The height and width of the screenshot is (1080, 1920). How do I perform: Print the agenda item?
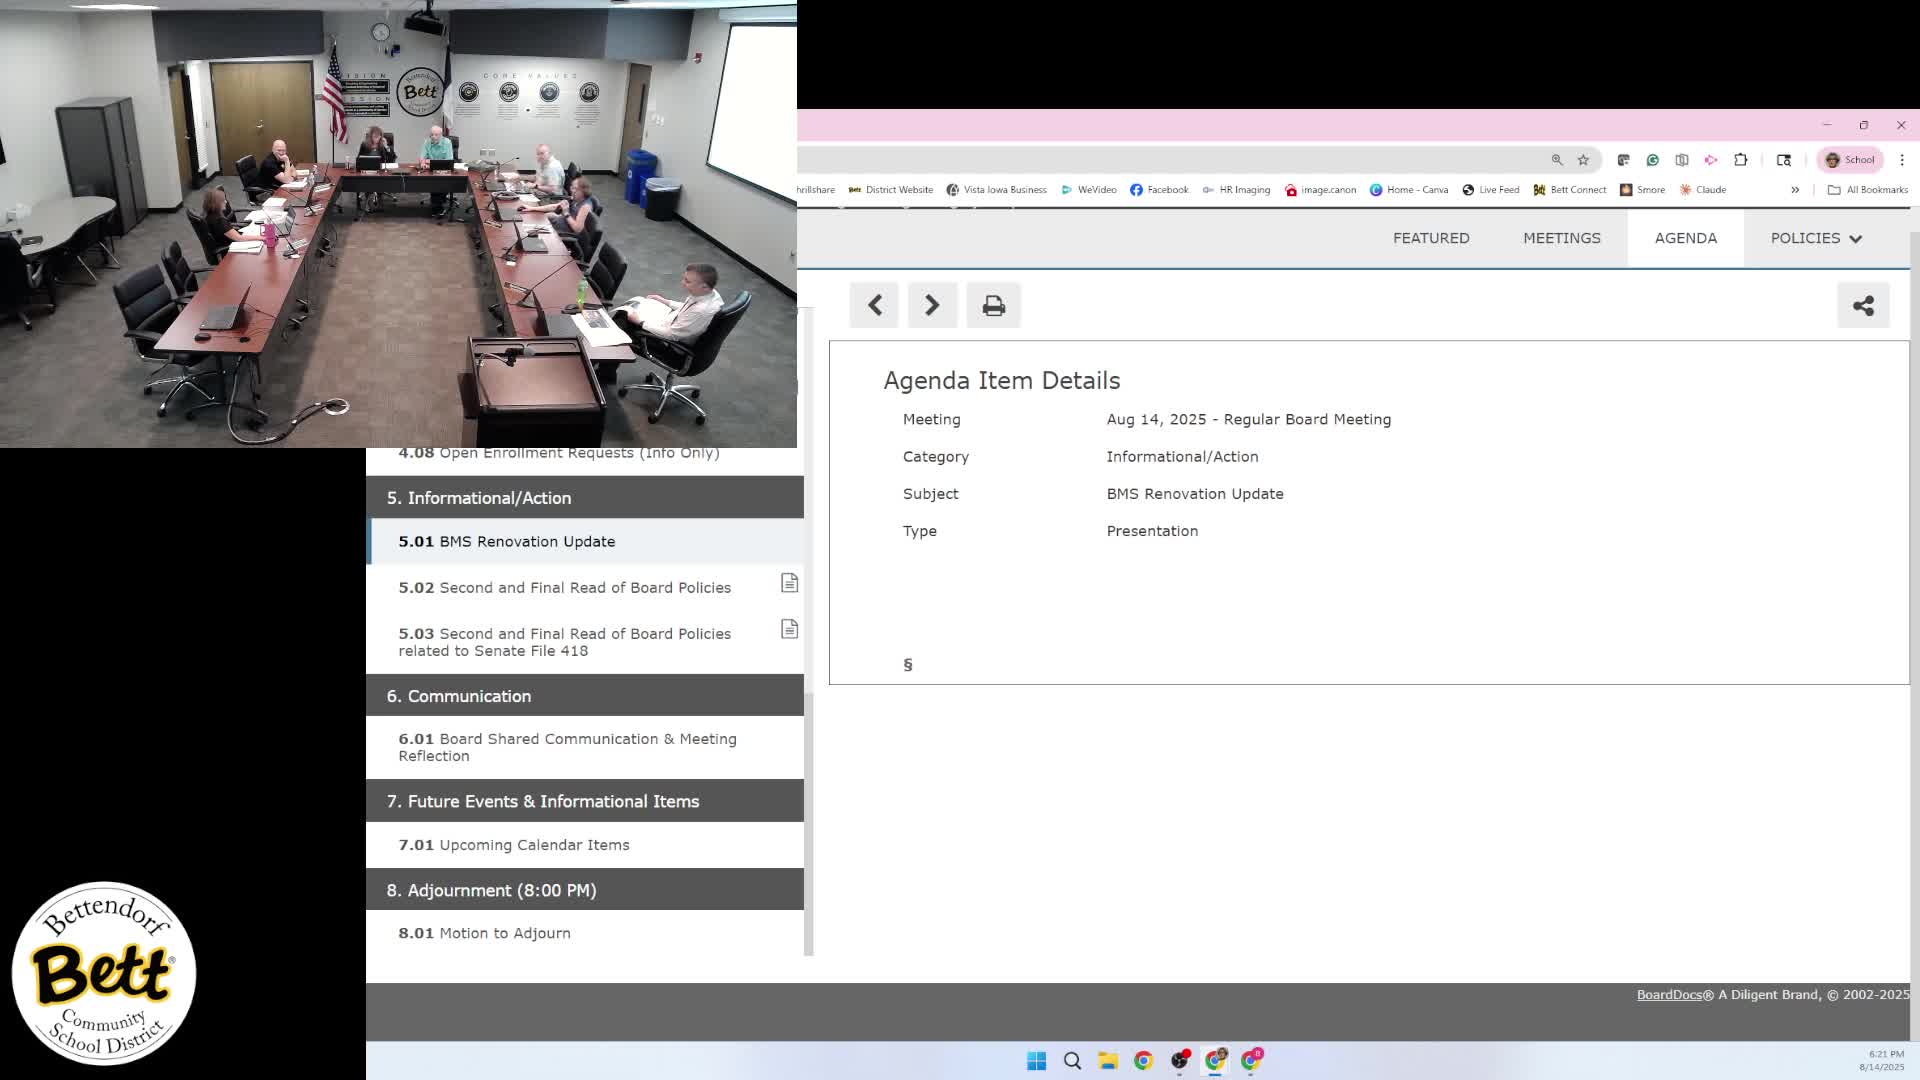[993, 305]
